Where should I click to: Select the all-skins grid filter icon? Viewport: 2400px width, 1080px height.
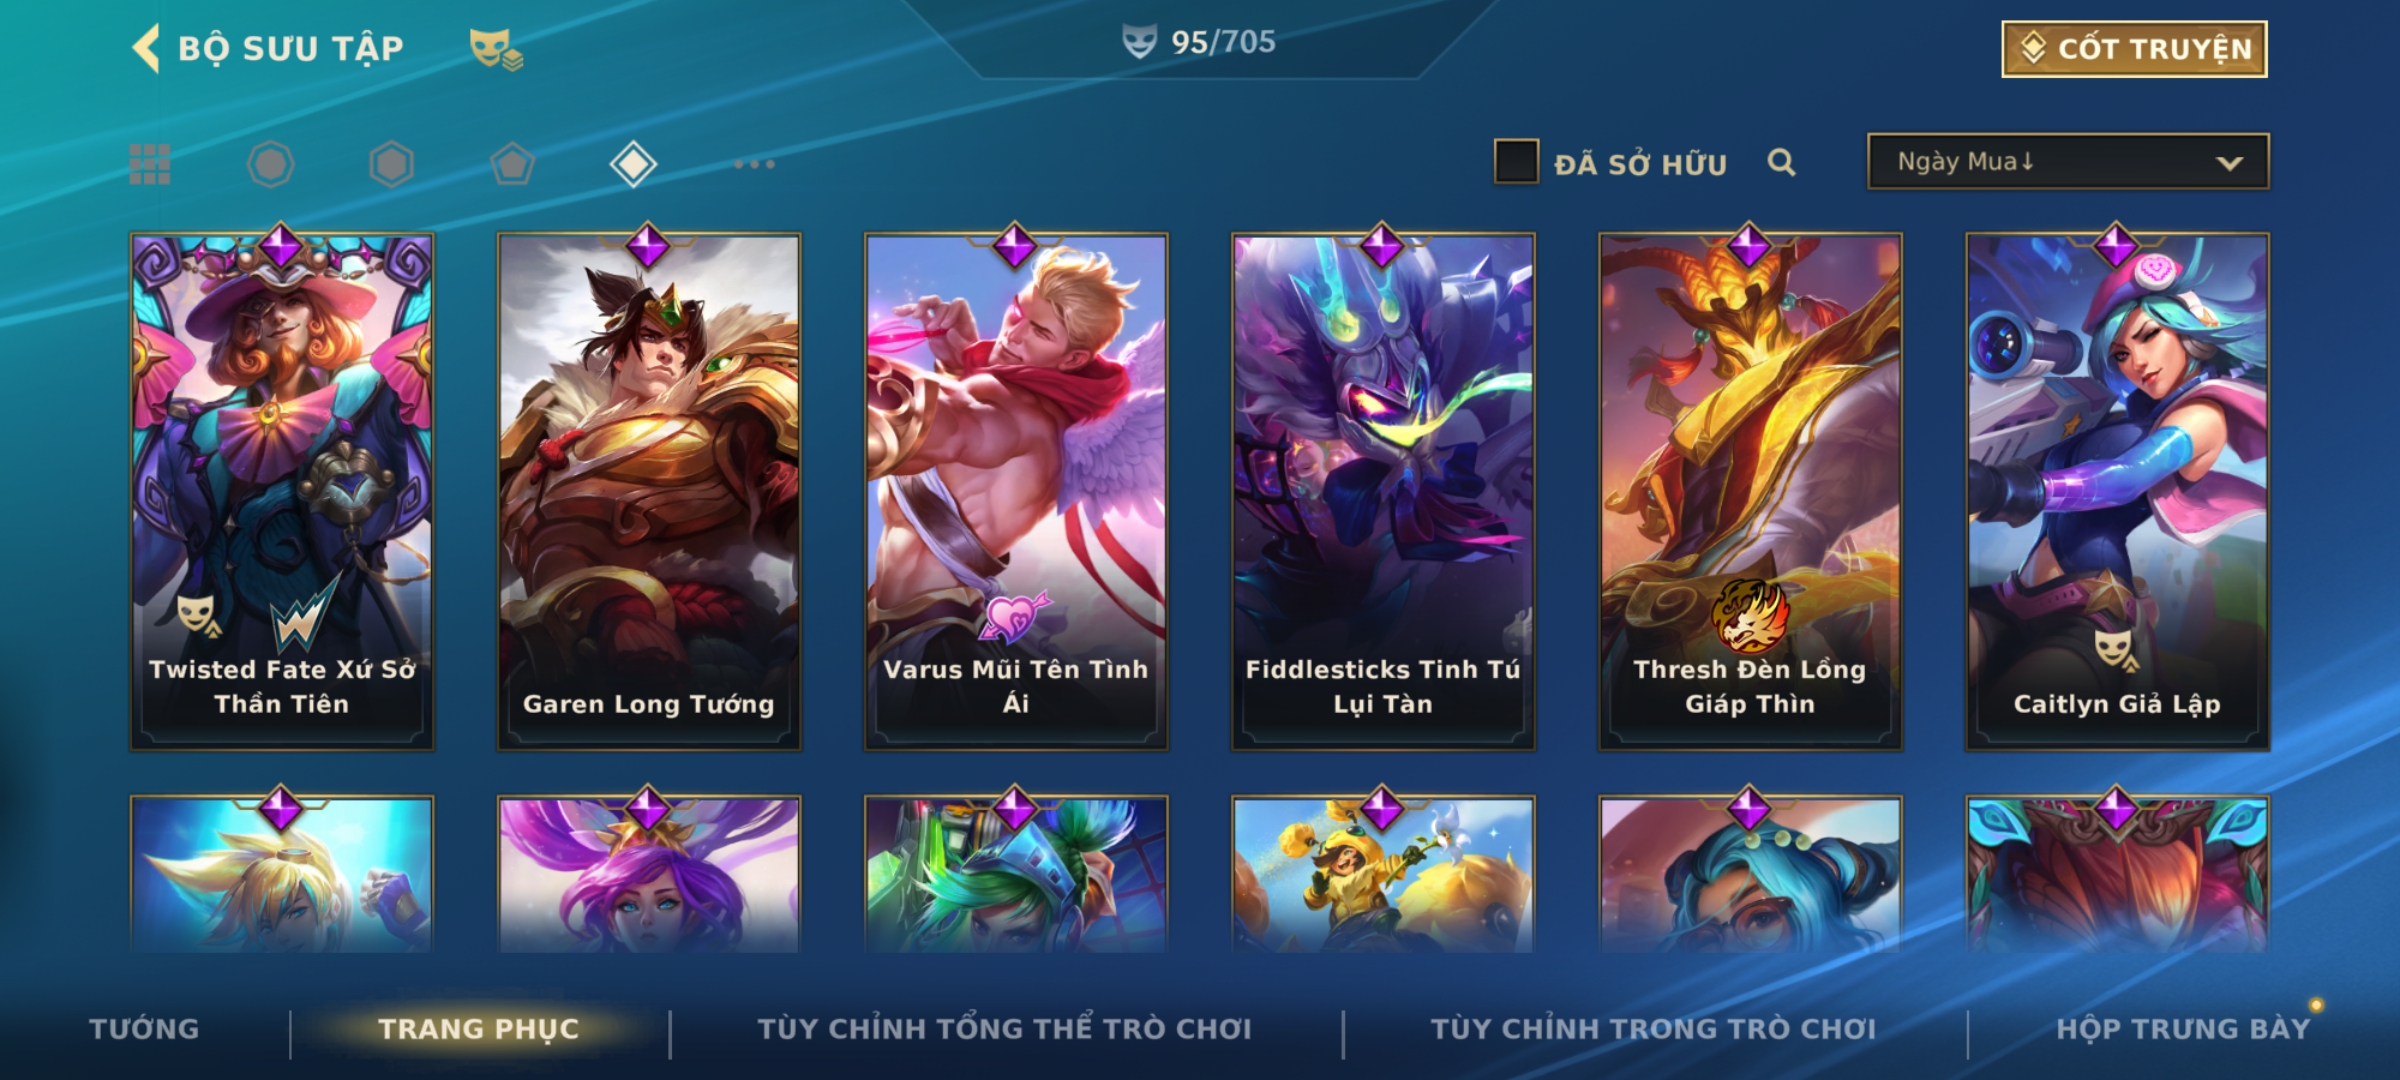click(x=150, y=164)
